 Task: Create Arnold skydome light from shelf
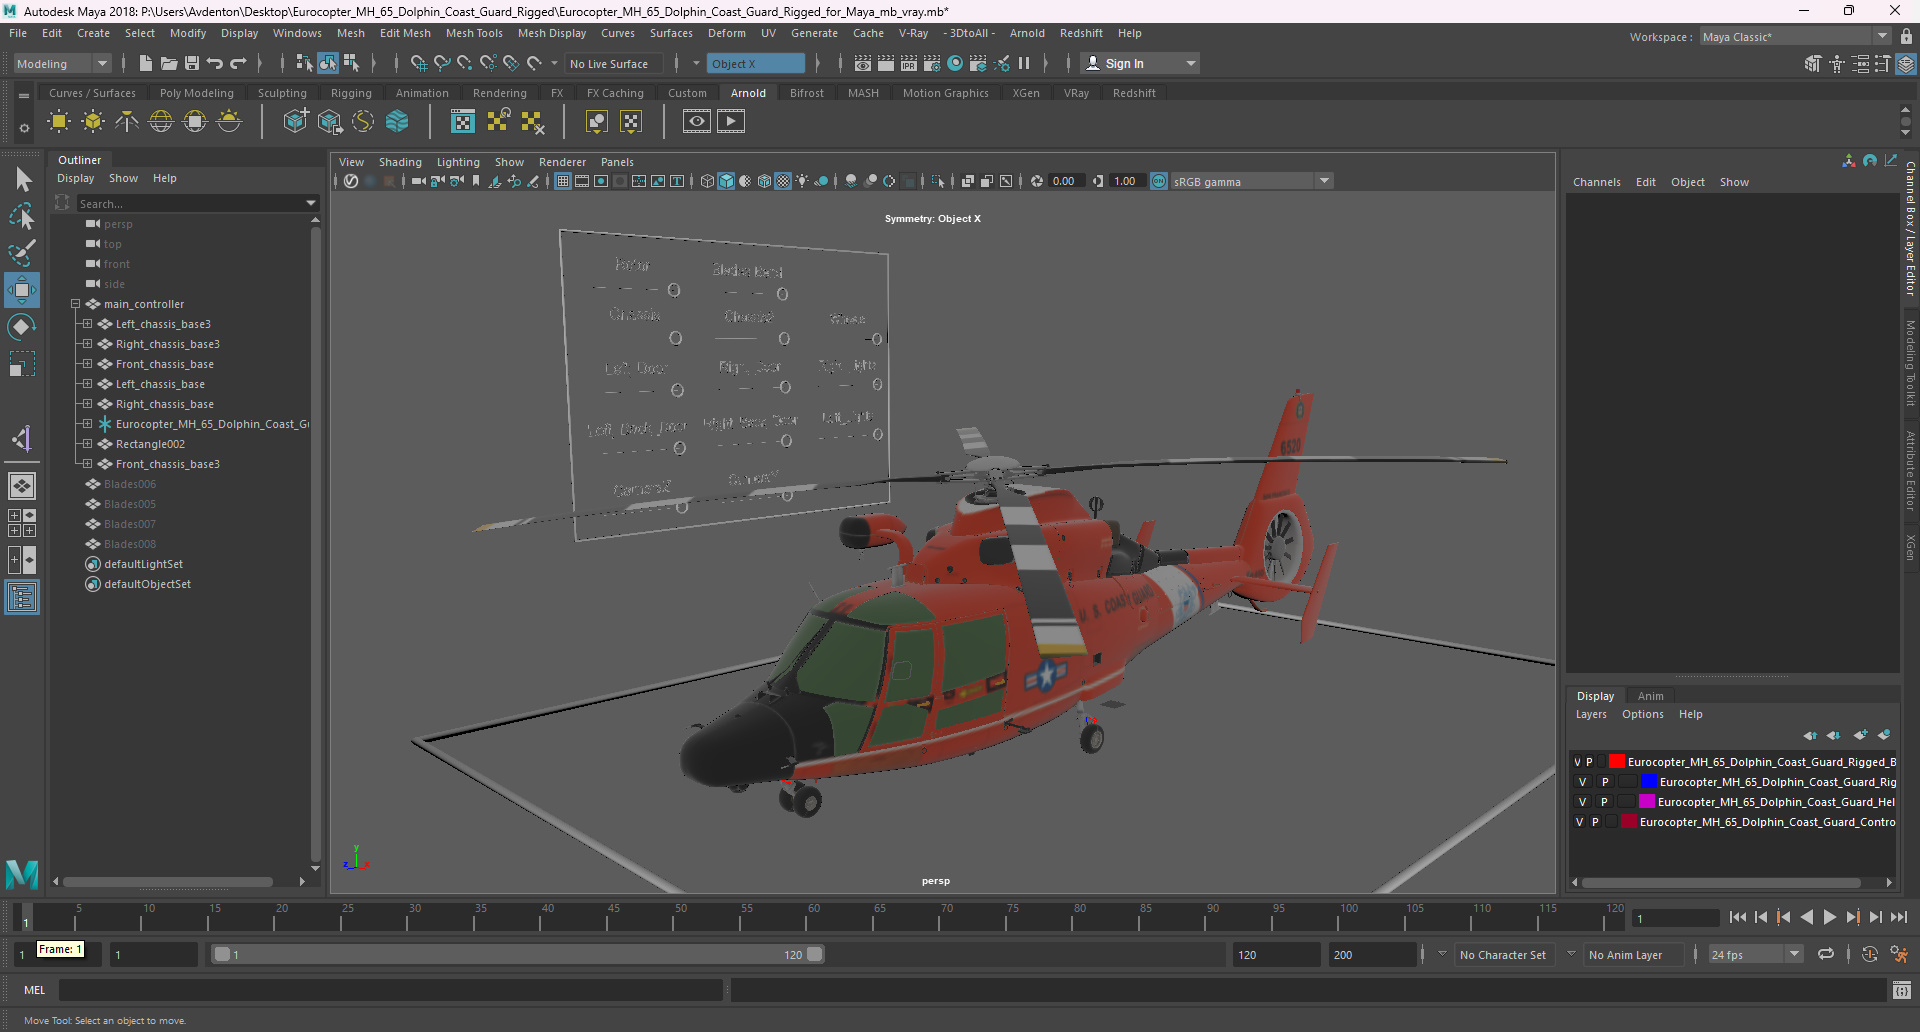[161, 121]
